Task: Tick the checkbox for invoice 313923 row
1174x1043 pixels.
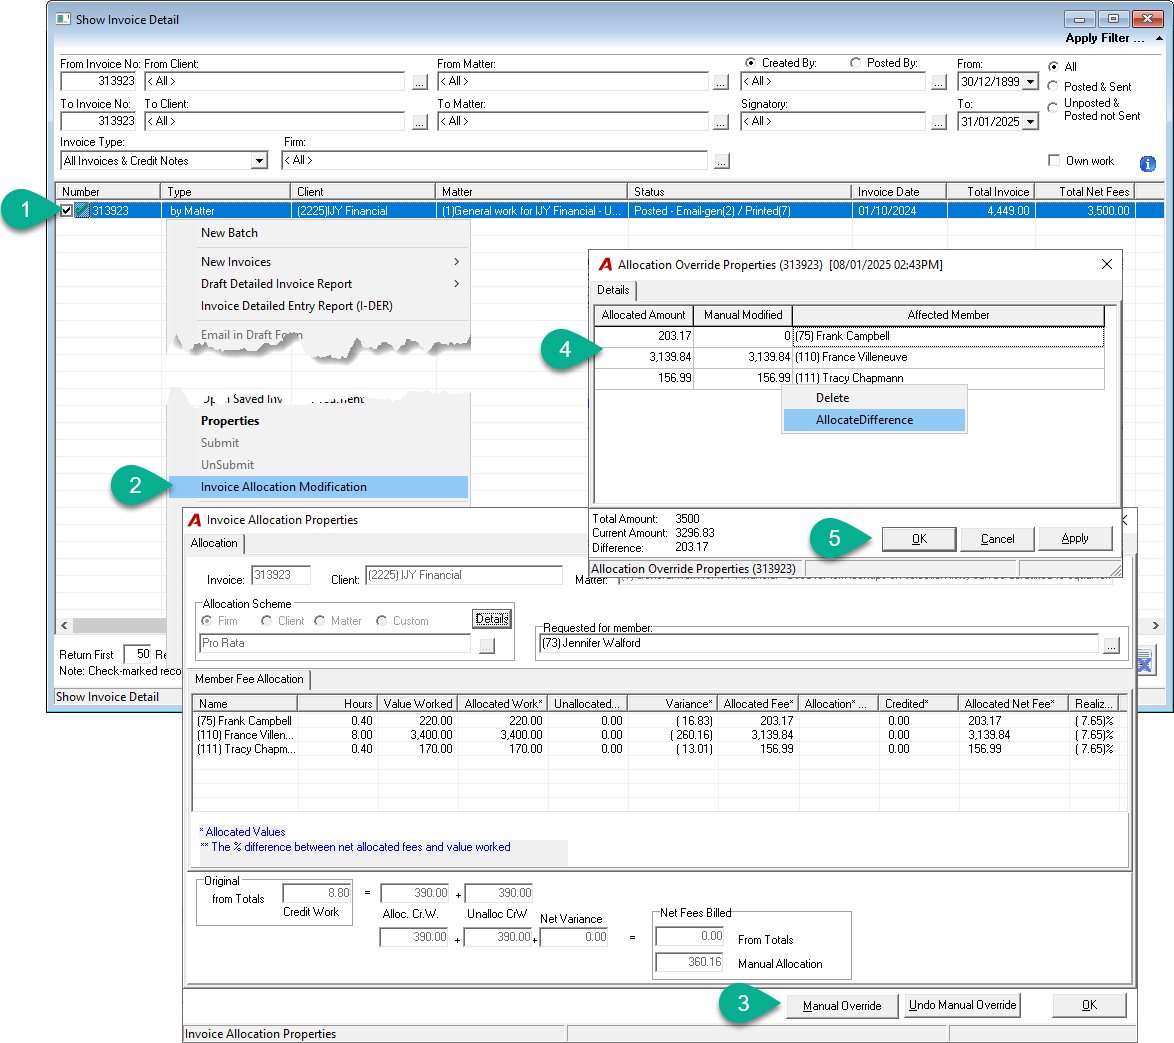Action: coord(67,211)
